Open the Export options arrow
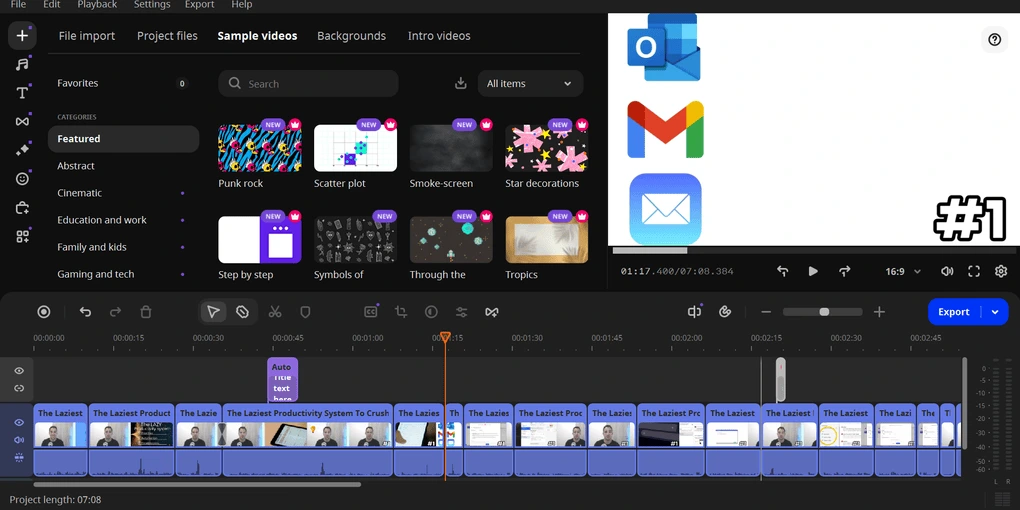 [995, 312]
